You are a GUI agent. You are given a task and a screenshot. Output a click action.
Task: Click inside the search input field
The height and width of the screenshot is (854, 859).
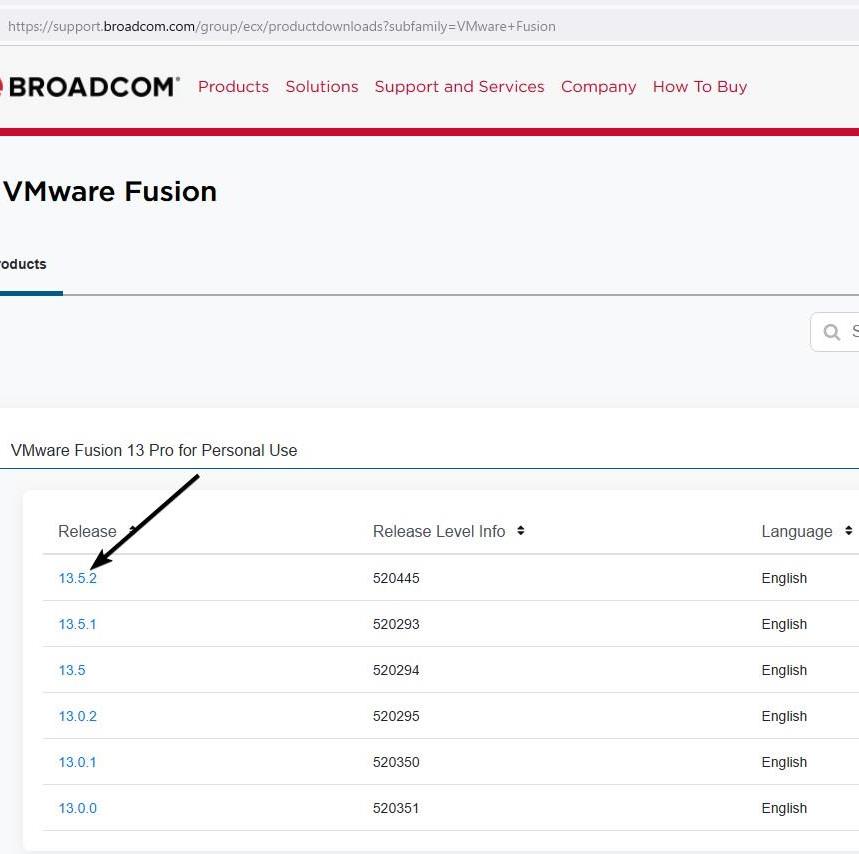[850, 331]
